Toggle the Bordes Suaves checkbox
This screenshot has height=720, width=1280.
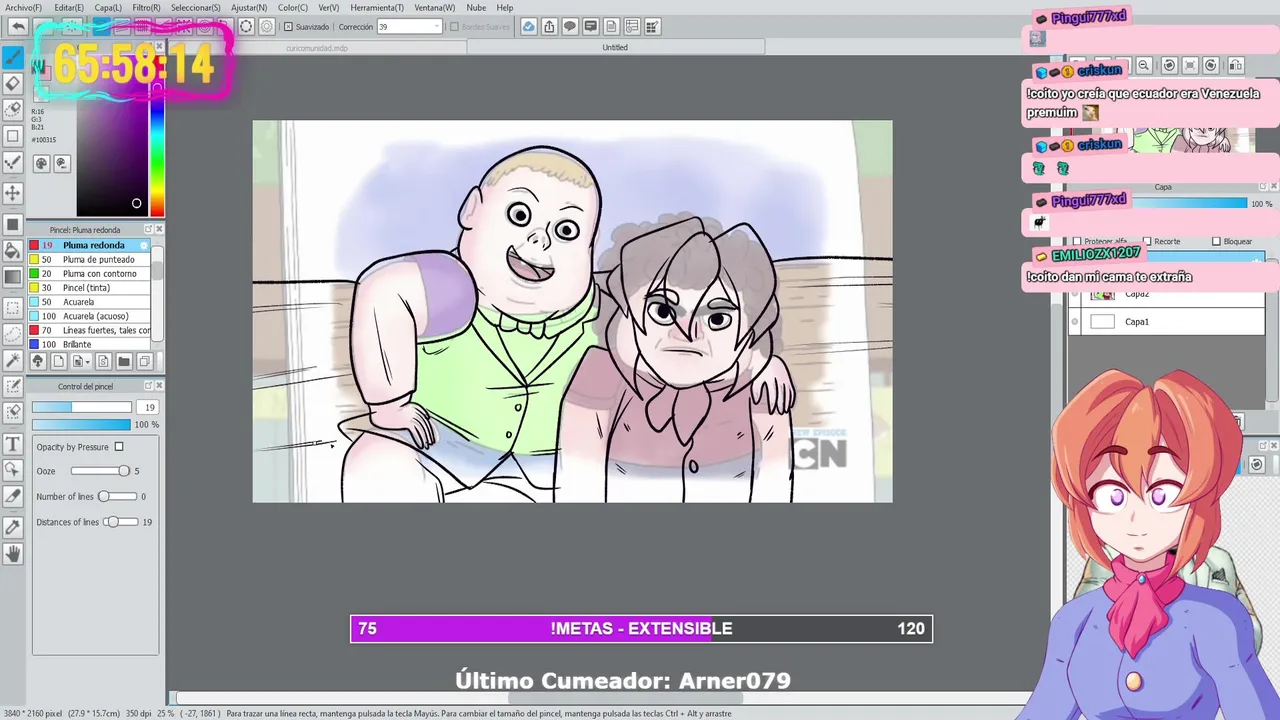point(454,27)
